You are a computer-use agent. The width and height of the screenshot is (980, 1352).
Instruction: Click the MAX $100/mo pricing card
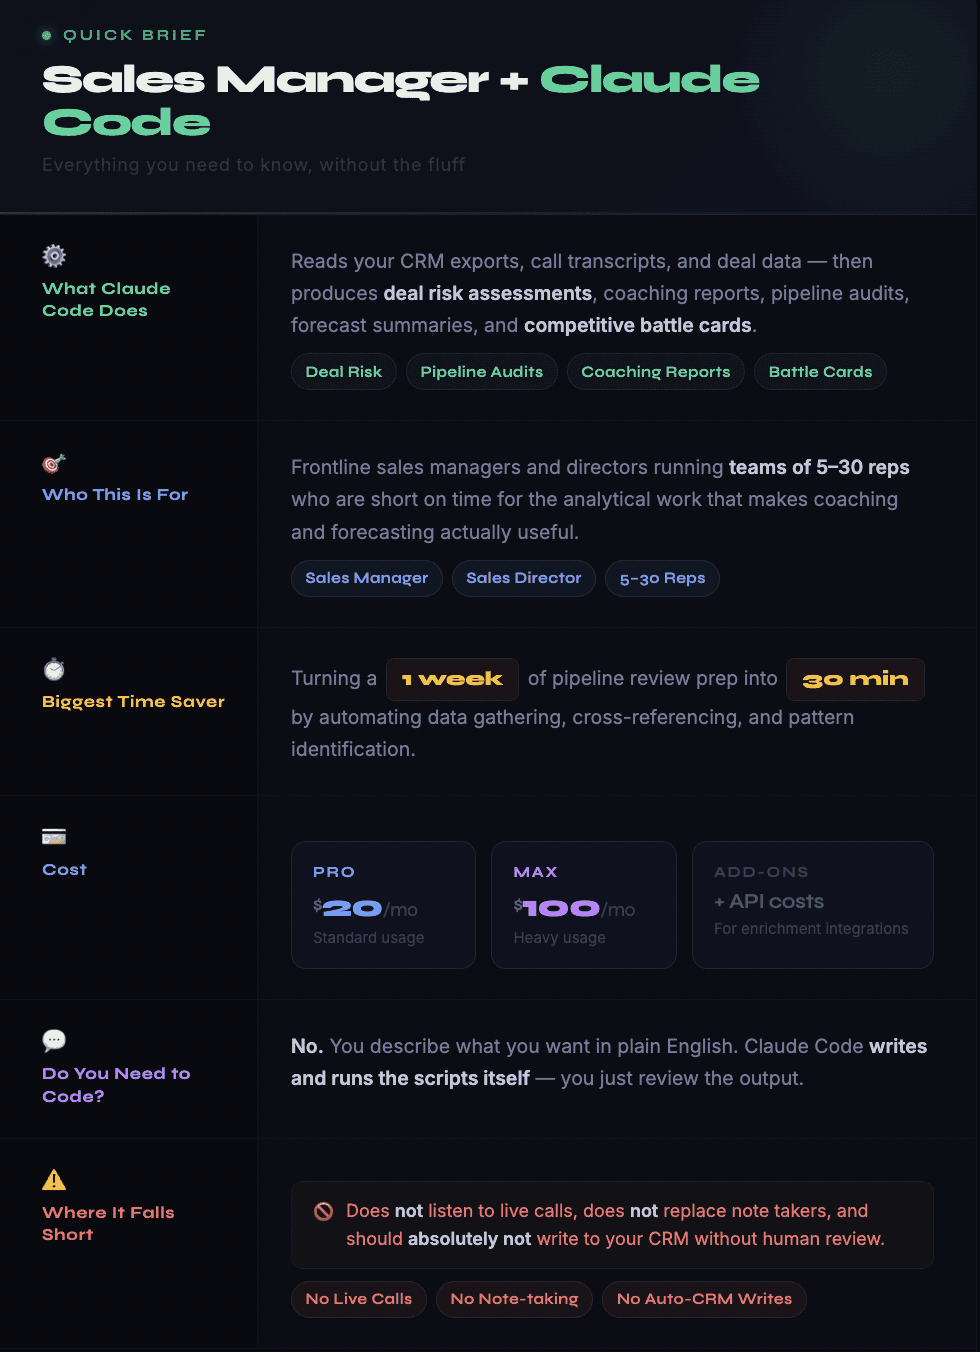coord(583,905)
